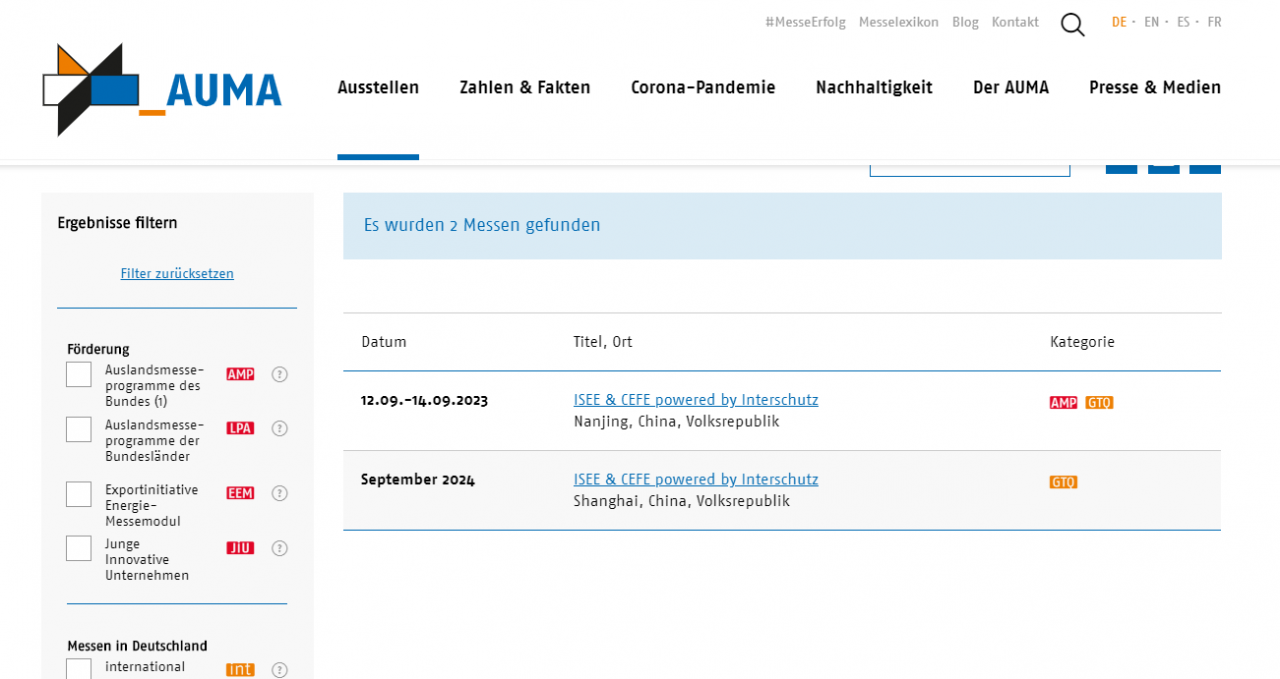Reset filters via Filter zurücksetzen

point(177,274)
